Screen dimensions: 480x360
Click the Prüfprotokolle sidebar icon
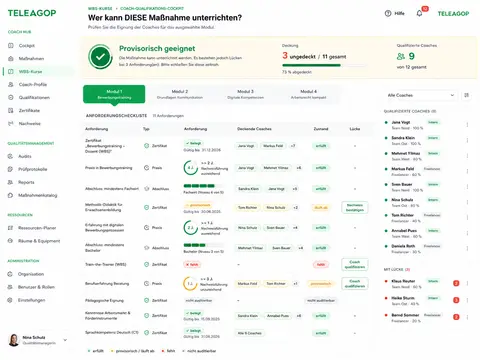pos(10,169)
